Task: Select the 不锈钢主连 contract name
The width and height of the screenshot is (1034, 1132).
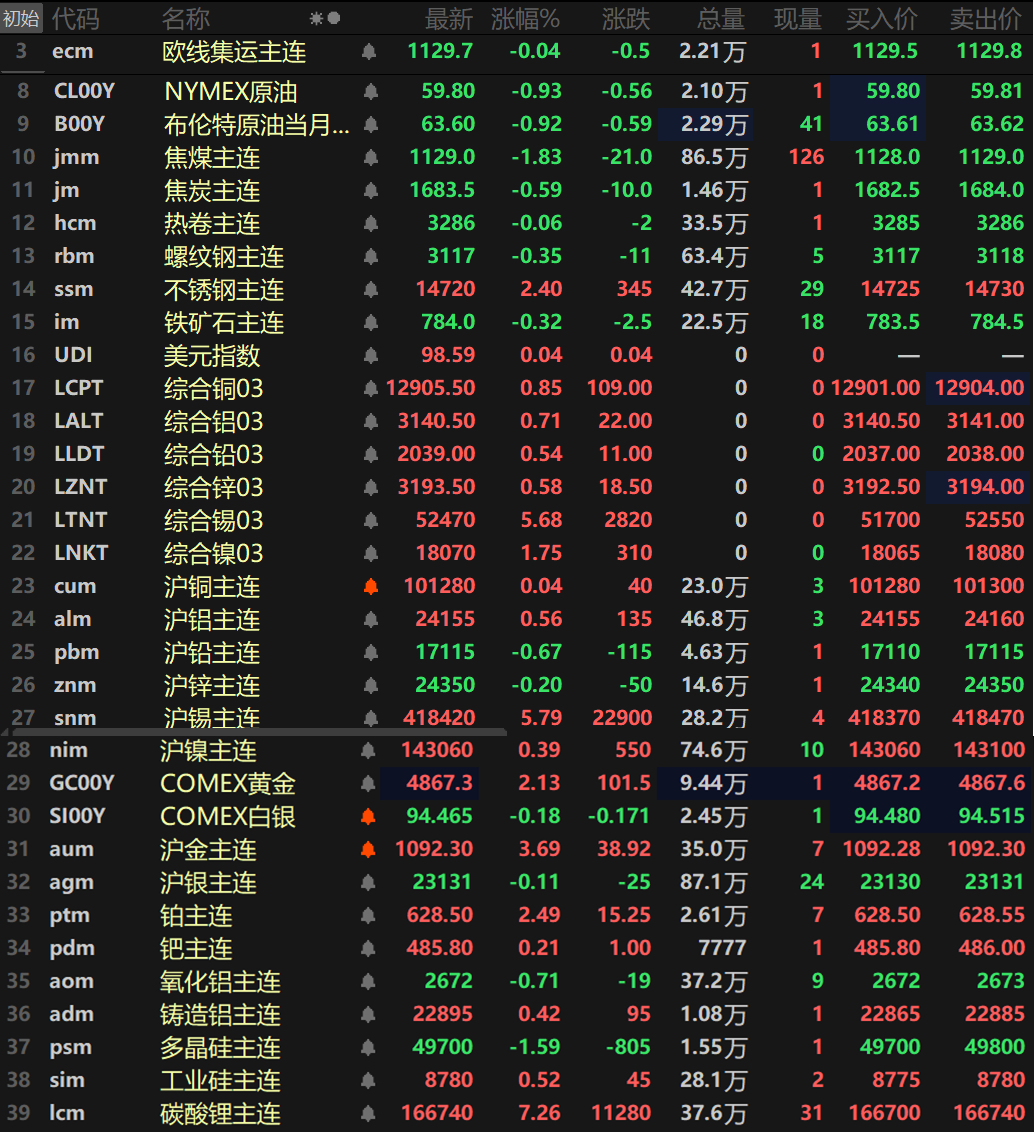Action: (x=224, y=290)
